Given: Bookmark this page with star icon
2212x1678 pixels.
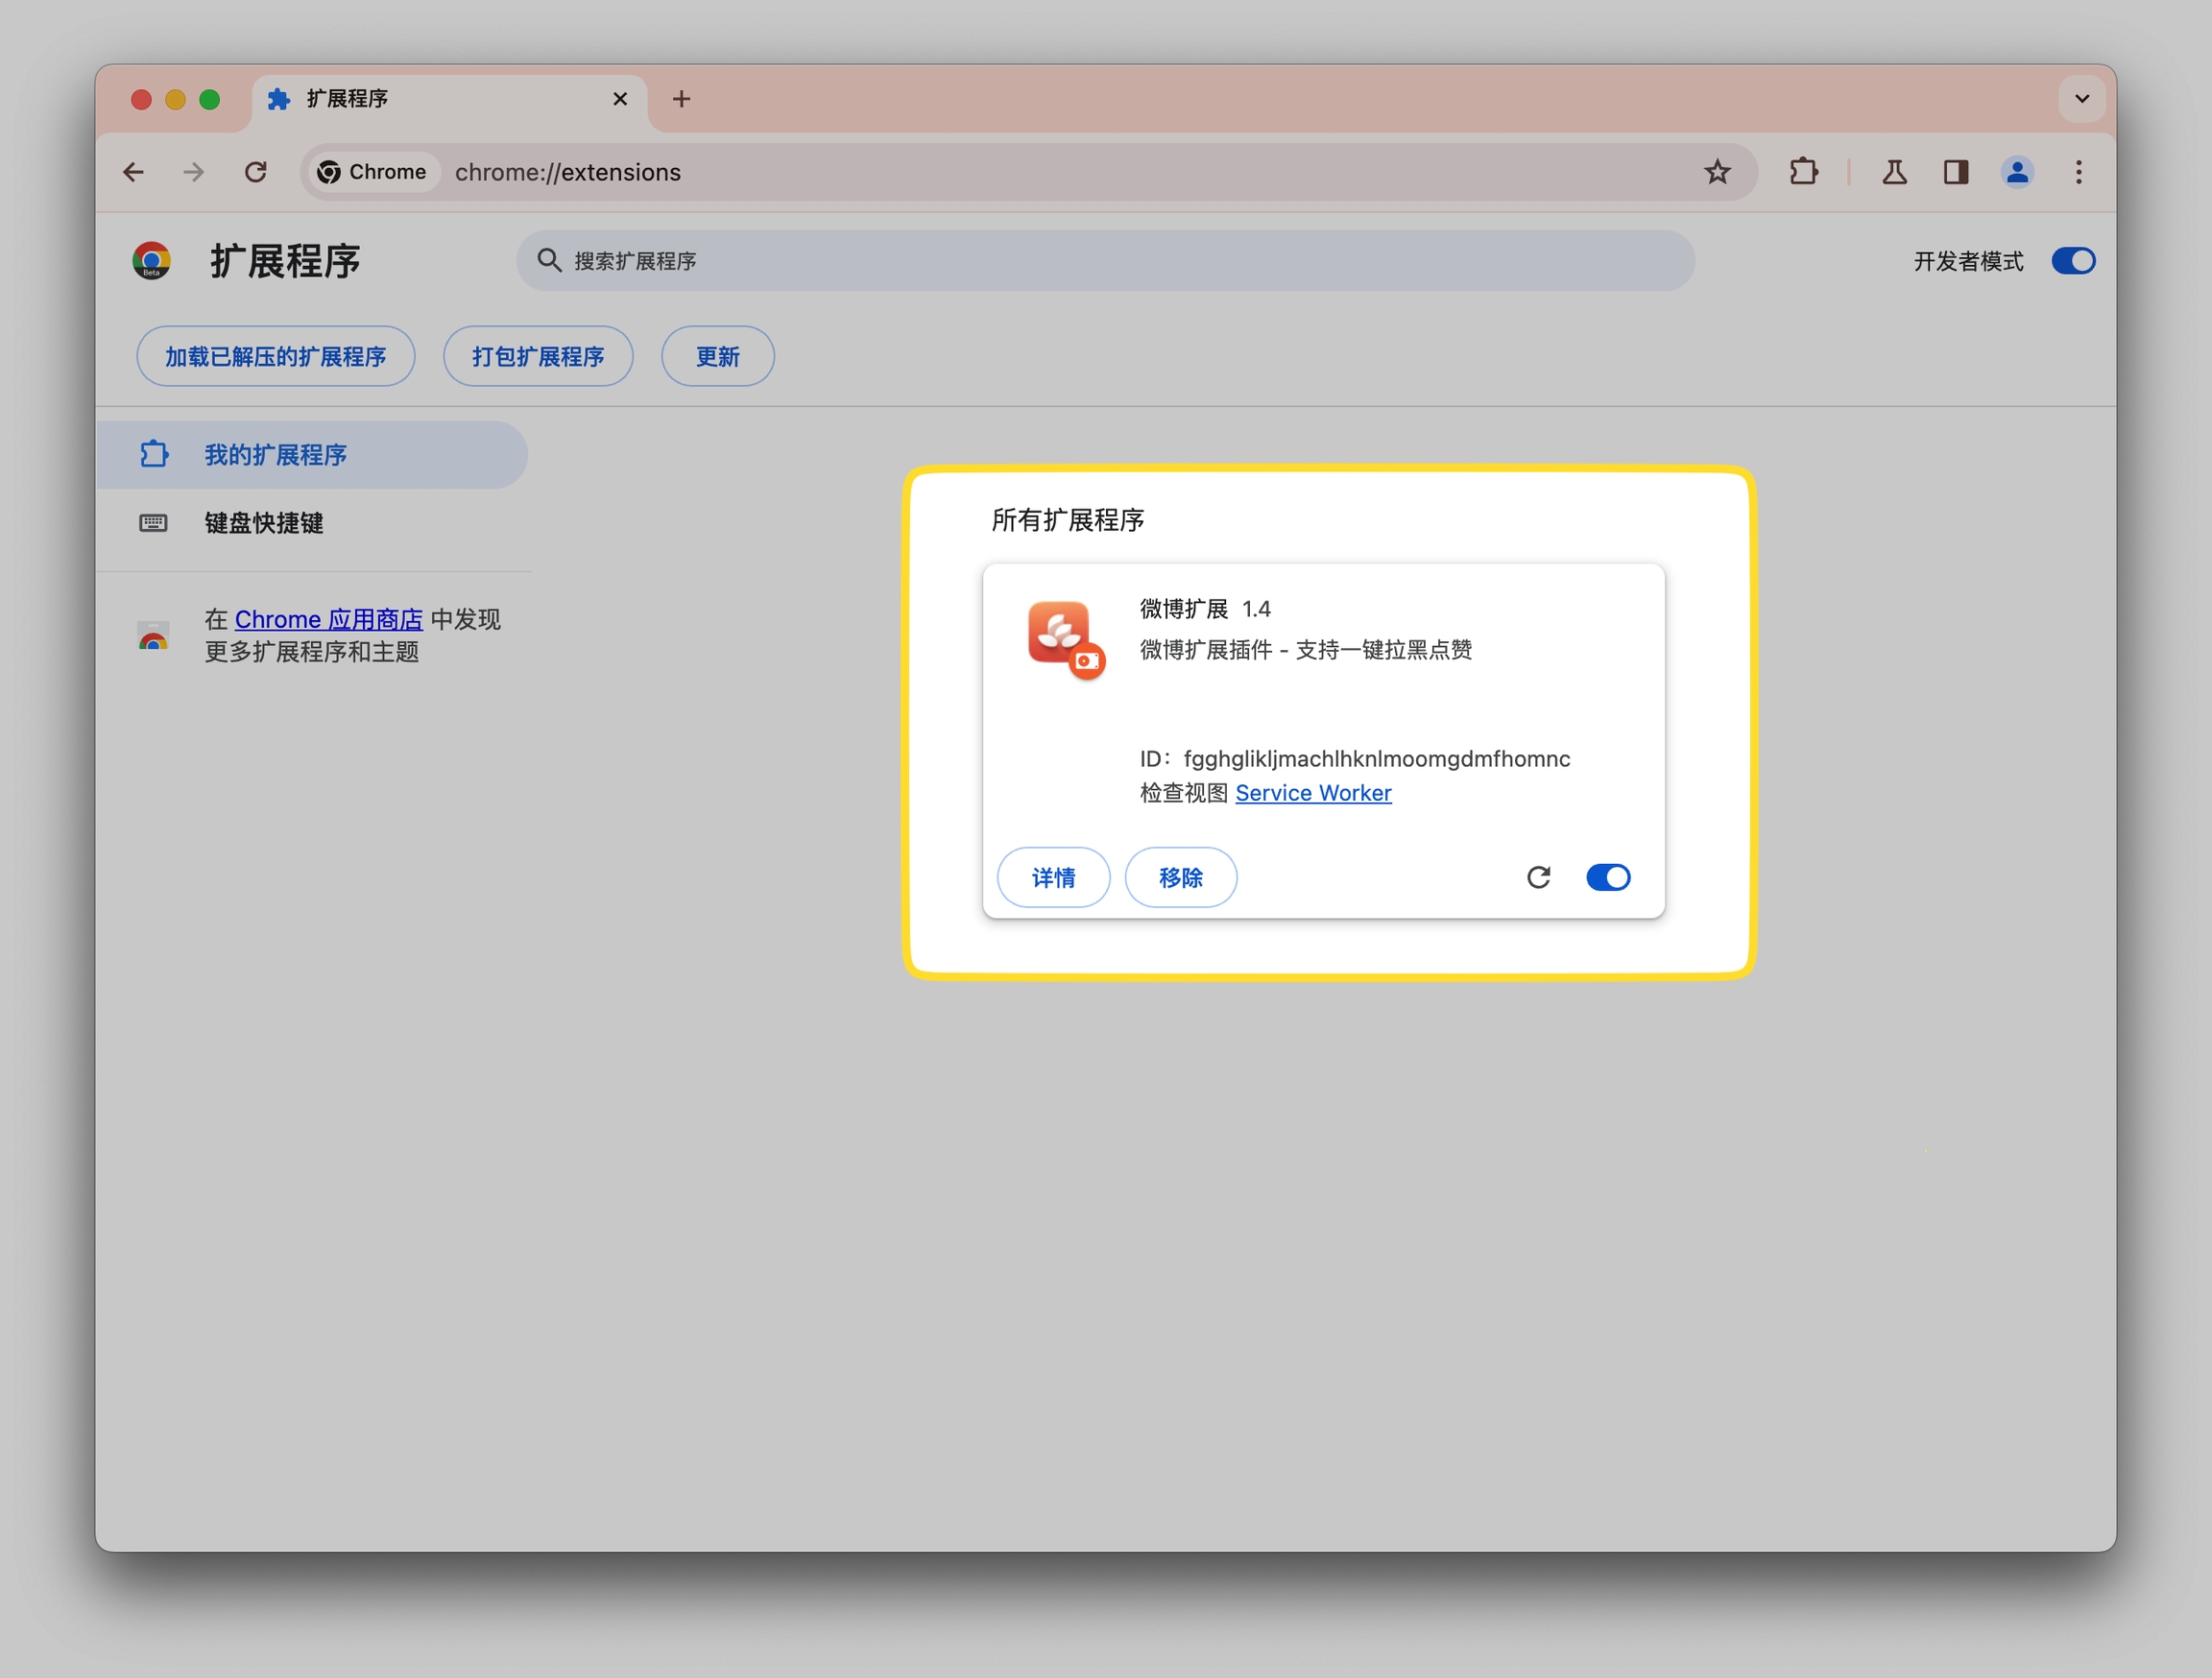Looking at the screenshot, I should (x=1717, y=172).
